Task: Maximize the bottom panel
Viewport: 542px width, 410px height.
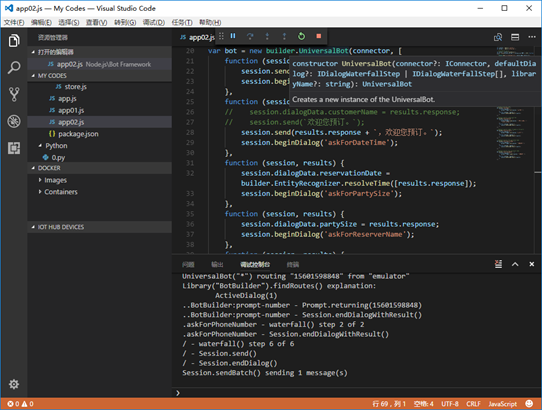Action: point(515,264)
